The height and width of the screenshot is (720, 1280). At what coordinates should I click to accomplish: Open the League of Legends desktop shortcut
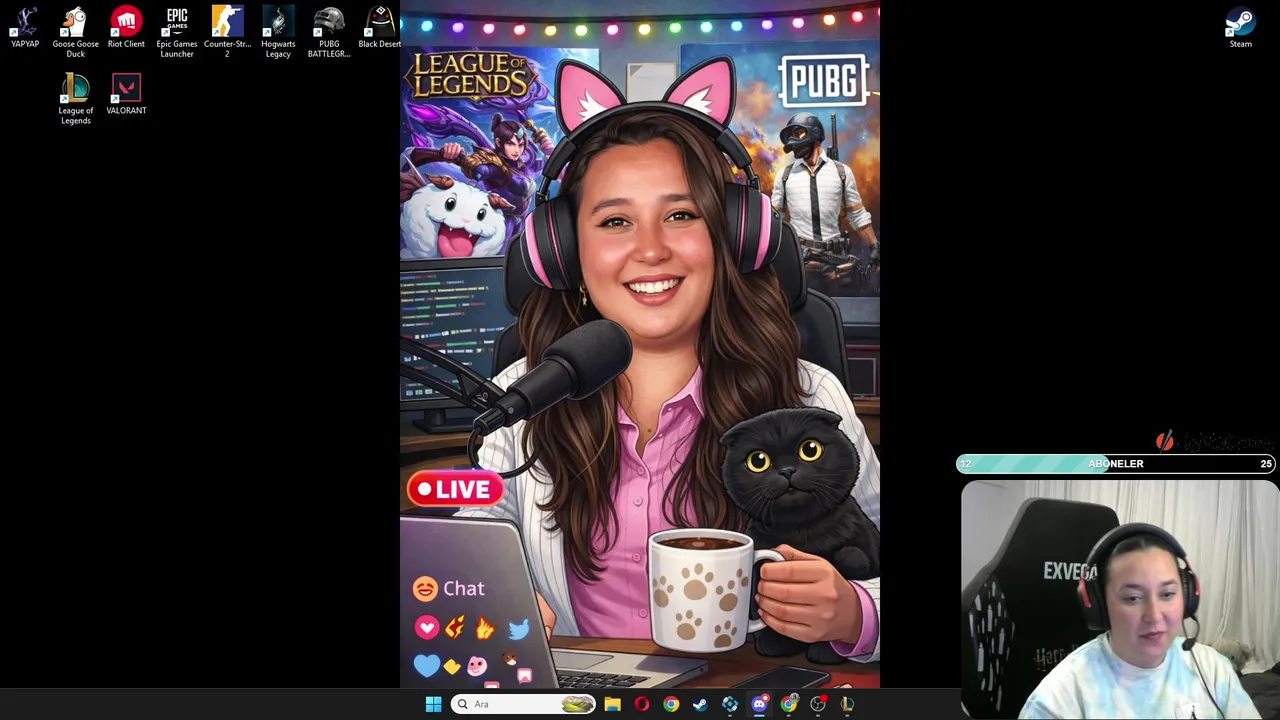pos(76,99)
